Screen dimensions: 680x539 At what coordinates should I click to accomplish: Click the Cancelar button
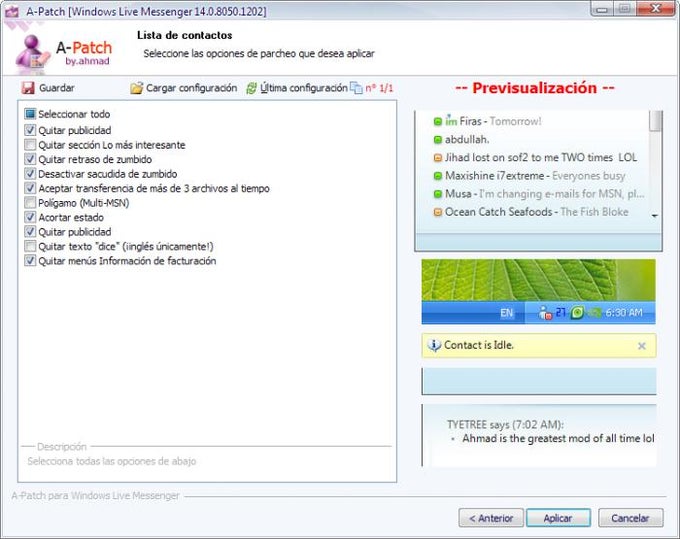[x=631, y=518]
